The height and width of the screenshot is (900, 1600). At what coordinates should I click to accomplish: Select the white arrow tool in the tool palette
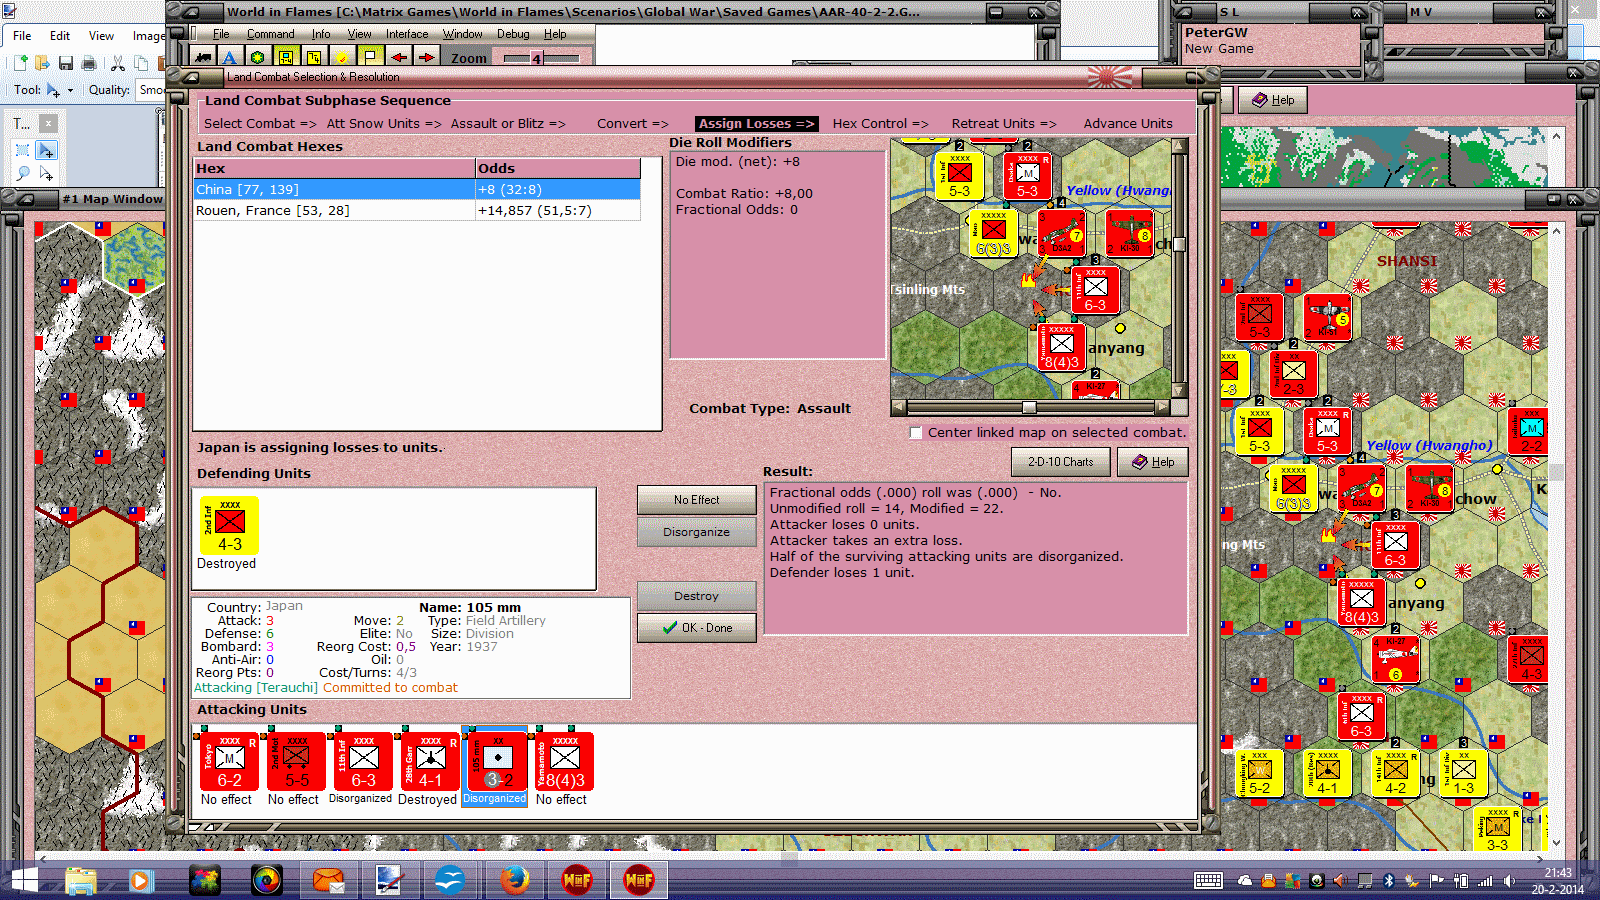pos(46,173)
